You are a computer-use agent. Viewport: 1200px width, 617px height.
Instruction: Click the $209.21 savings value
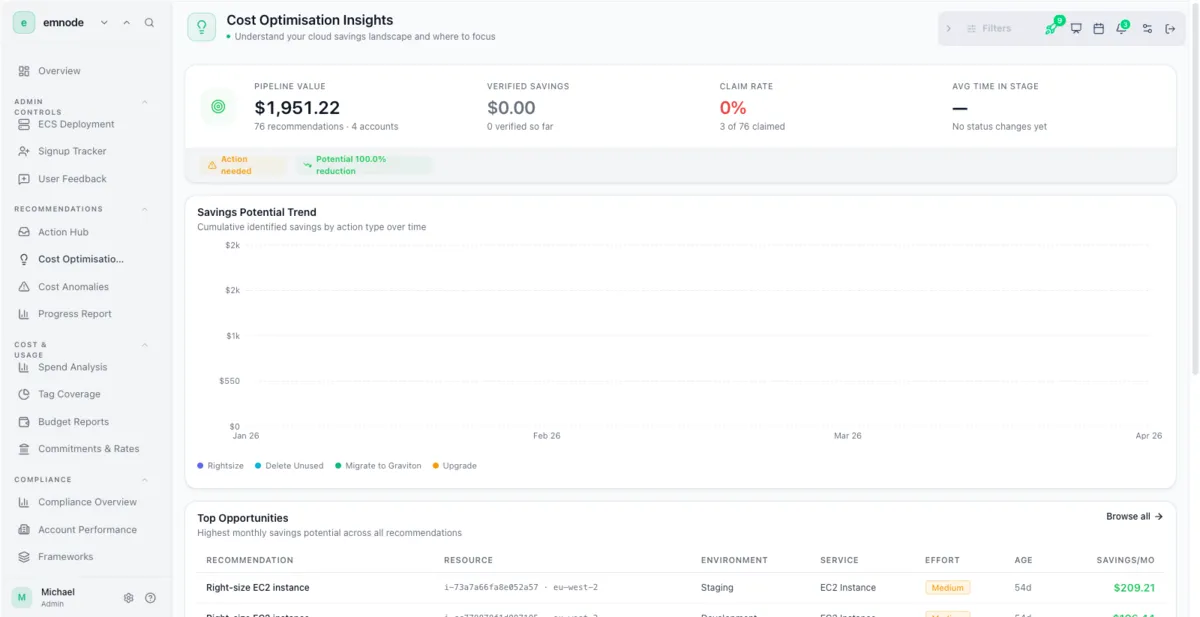click(1134, 588)
